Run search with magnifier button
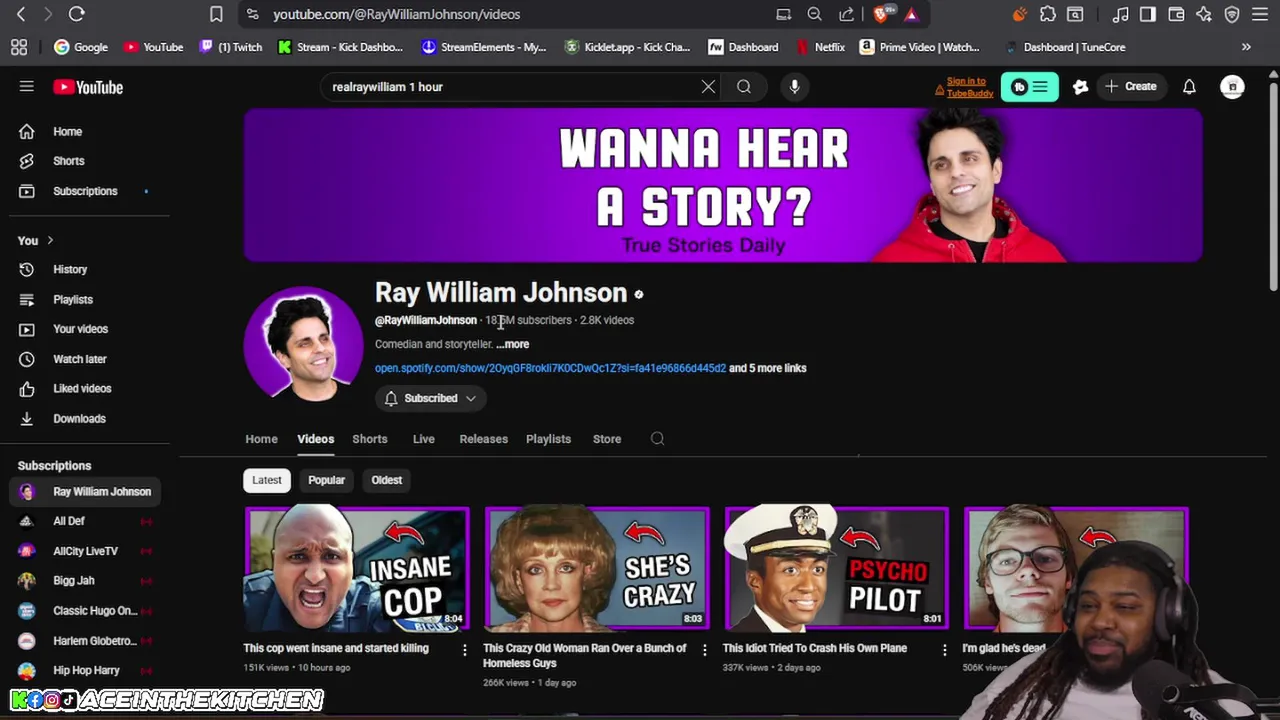This screenshot has height=720, width=1280. click(744, 87)
